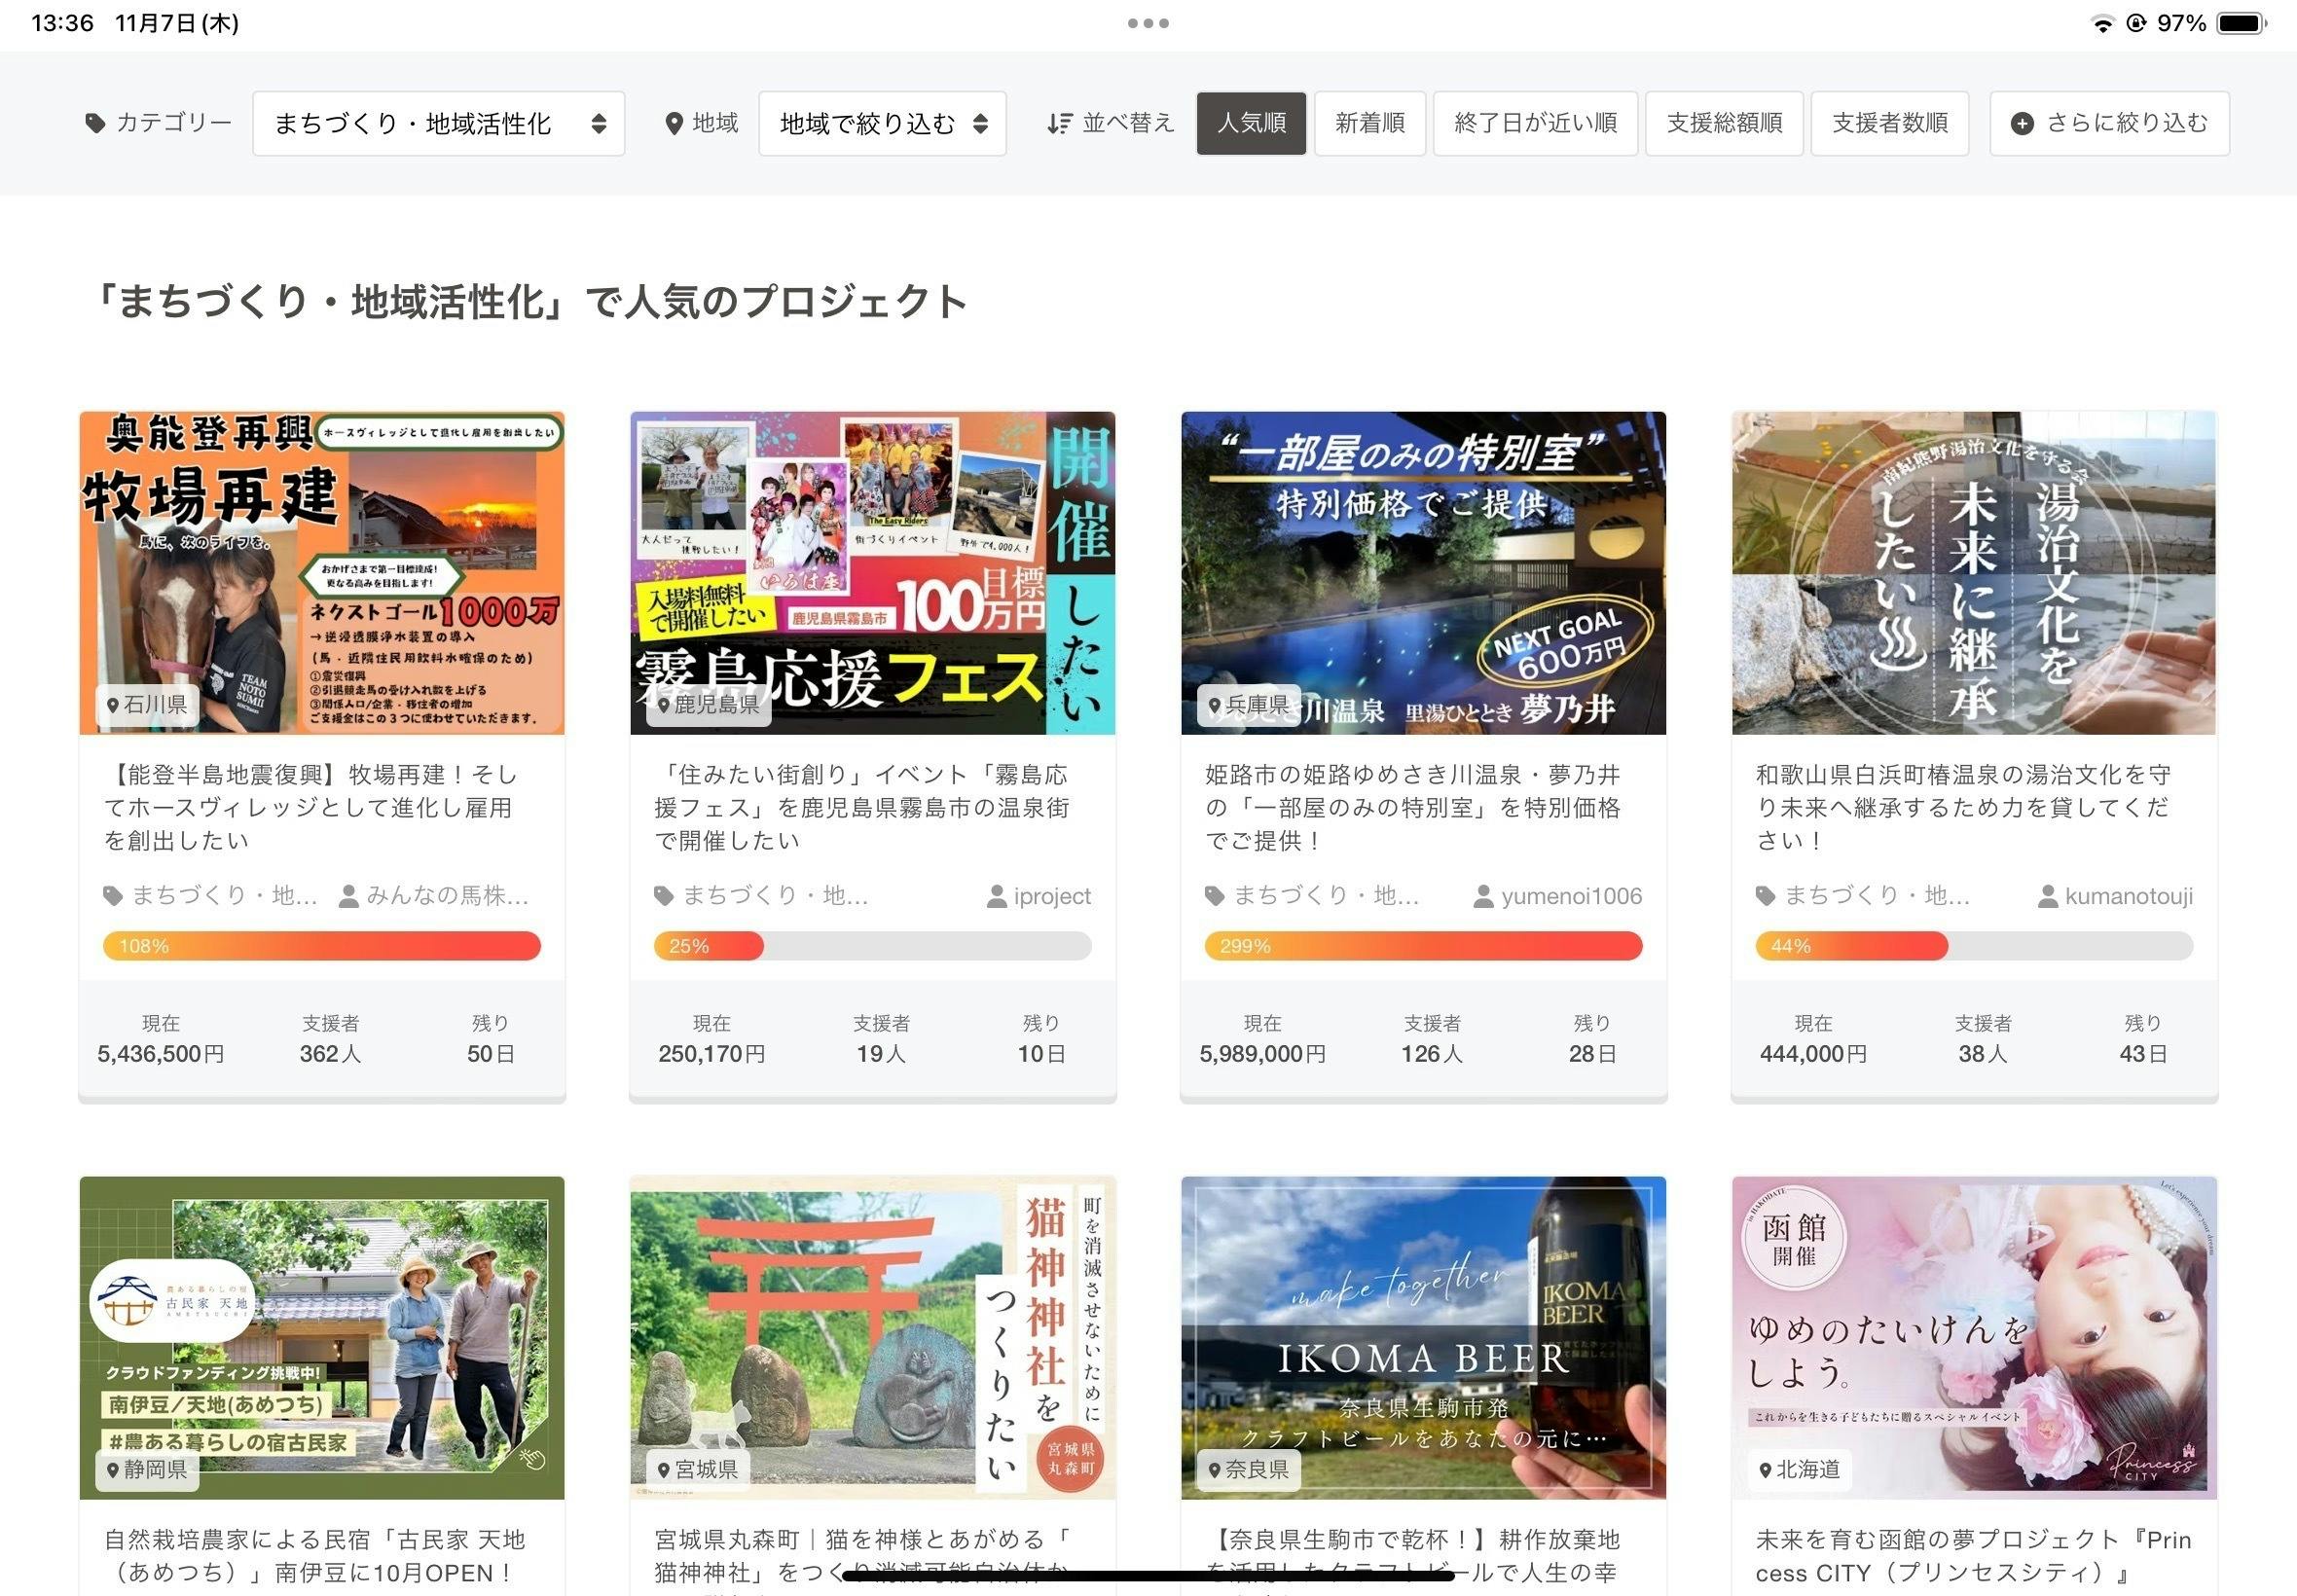This screenshot has width=2297, height=1596.
Task: Click the tag icon under 姫路市 project
Action: 1214,896
